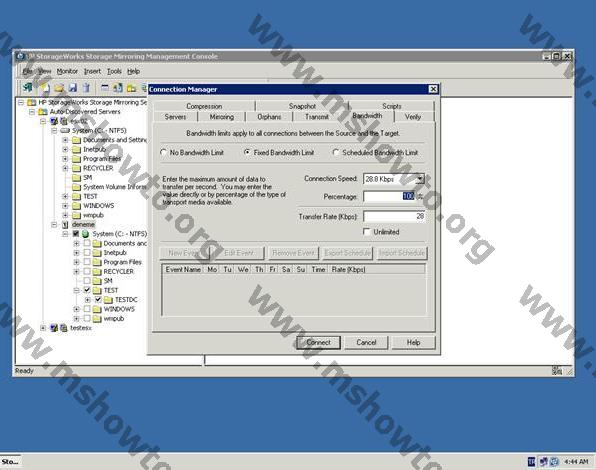This screenshot has height=470, width=596.
Task: Collapse the TEST folder under deneme
Action: tap(76, 290)
